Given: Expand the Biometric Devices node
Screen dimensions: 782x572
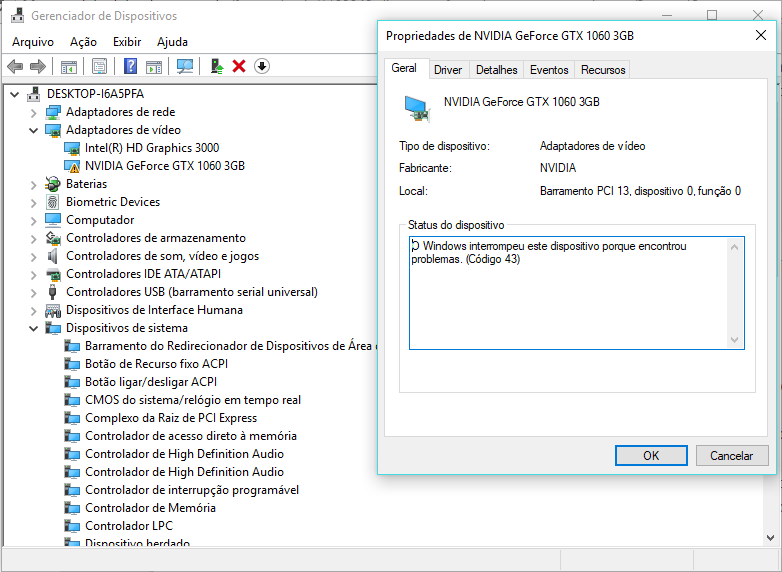Looking at the screenshot, I should (33, 202).
